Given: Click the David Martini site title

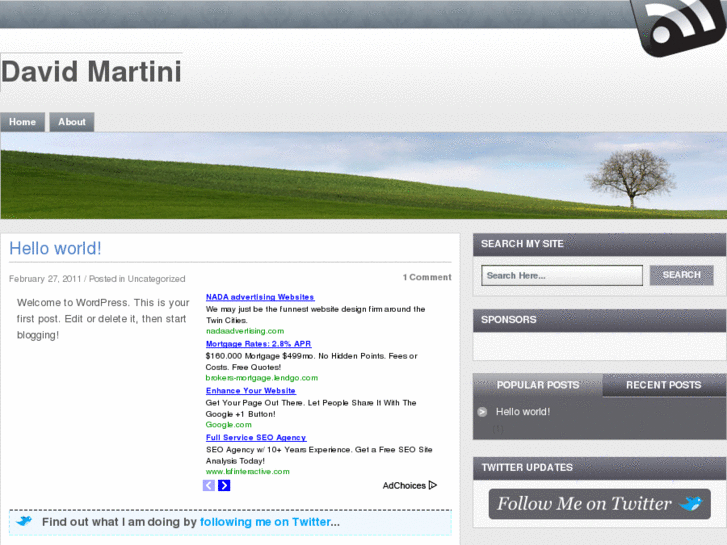Looking at the screenshot, I should (x=91, y=72).
